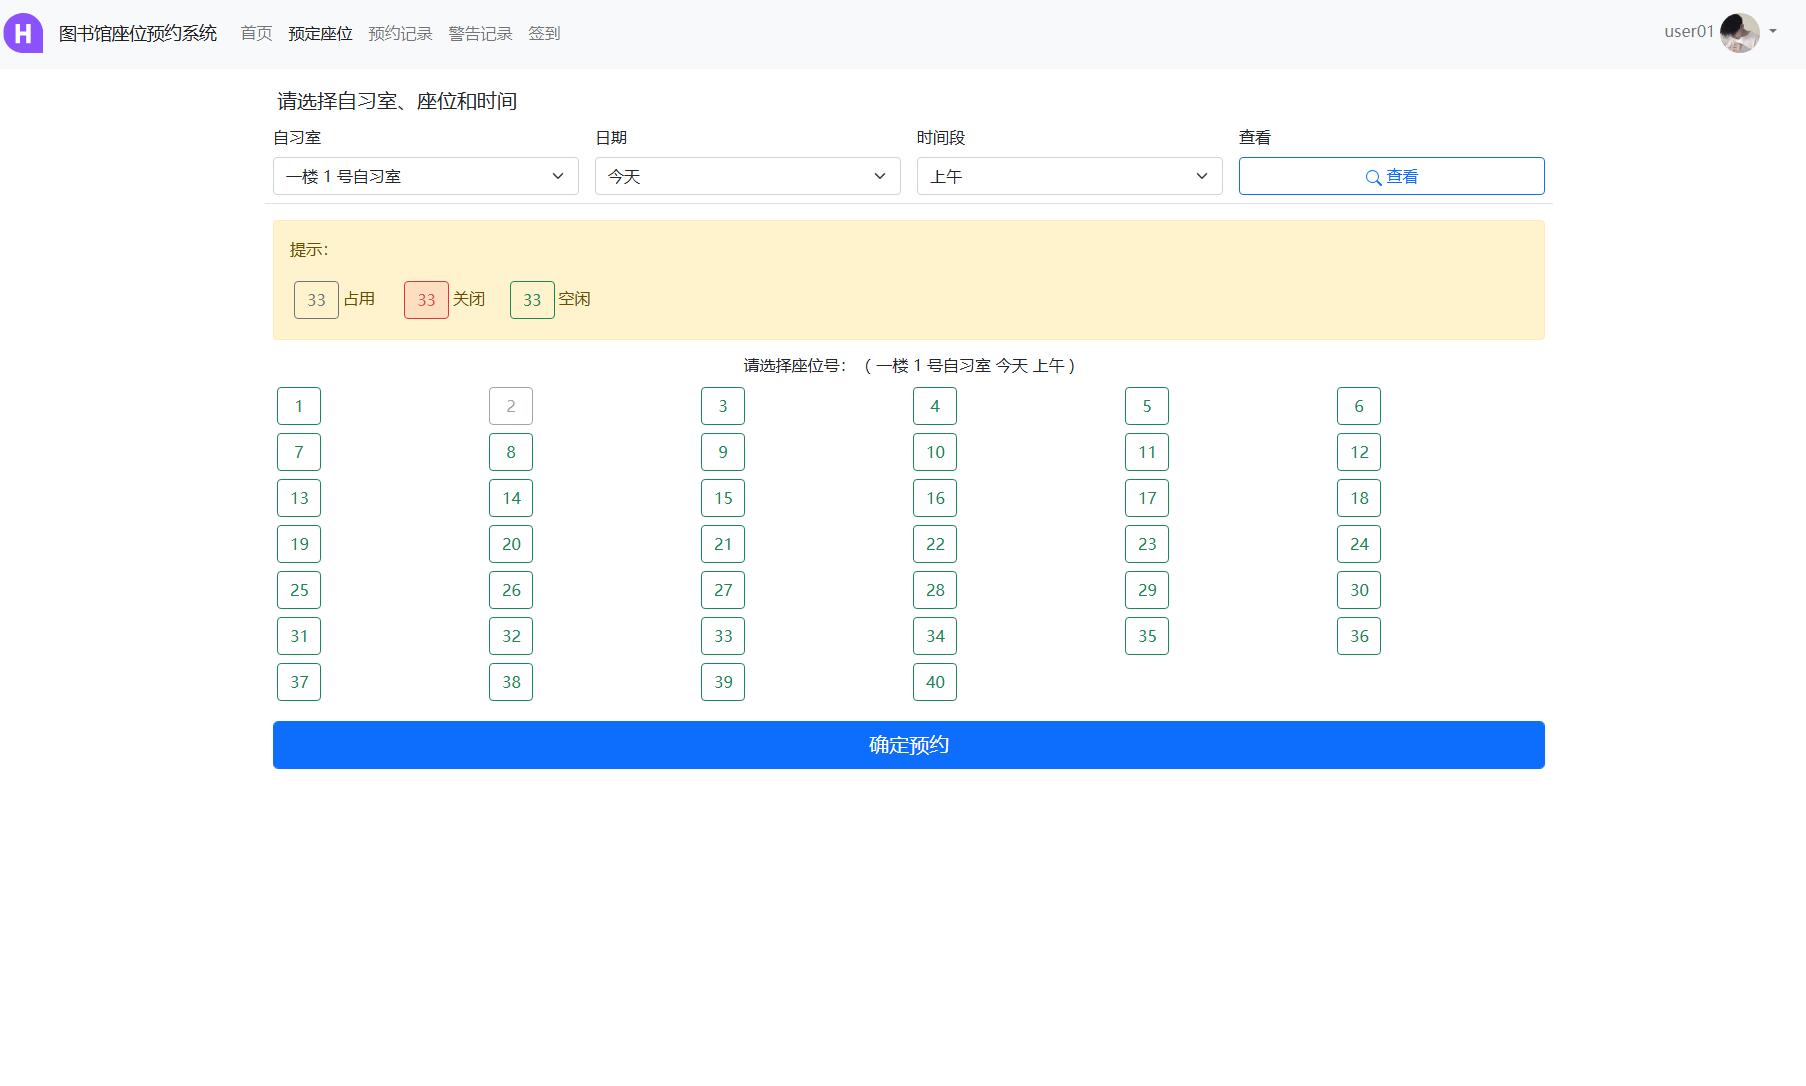The width and height of the screenshot is (1806, 1086).
Task: Expand the 自习室 study room dropdown
Action: click(425, 176)
